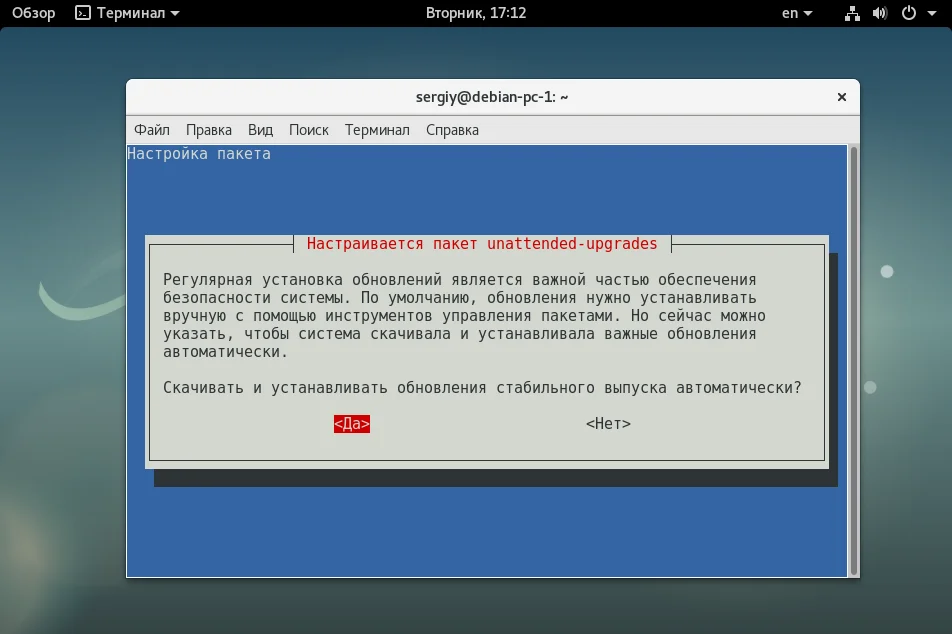The width and height of the screenshot is (952, 634).
Task: Click the question Скачивать и устанавливать обновления
Action: (482, 387)
